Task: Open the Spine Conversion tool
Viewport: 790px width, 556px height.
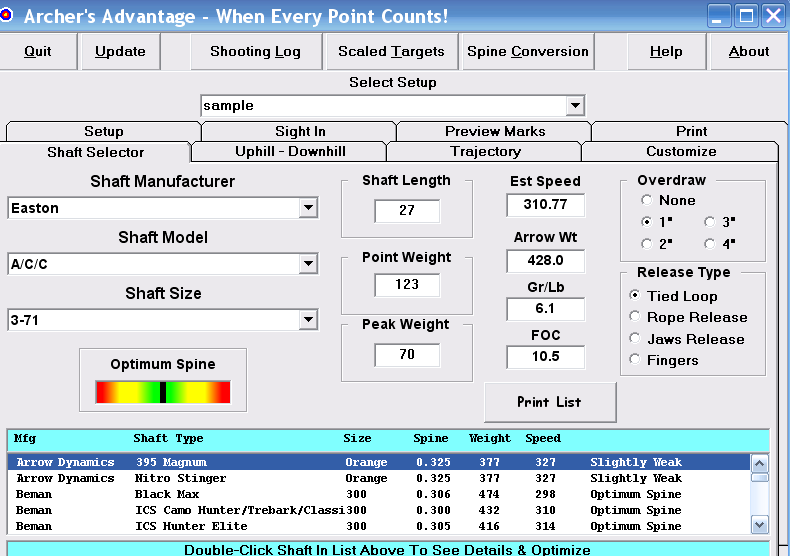Action: click(528, 52)
